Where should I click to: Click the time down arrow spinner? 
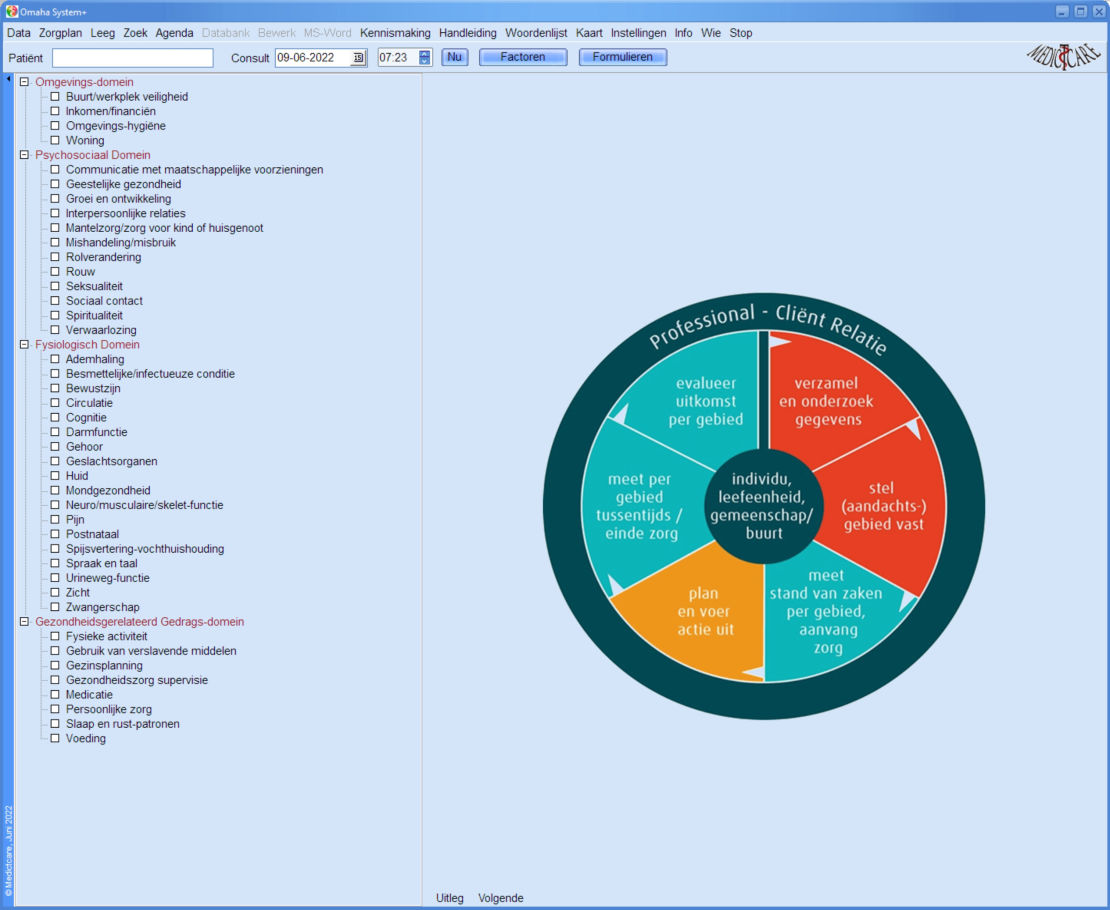point(425,61)
